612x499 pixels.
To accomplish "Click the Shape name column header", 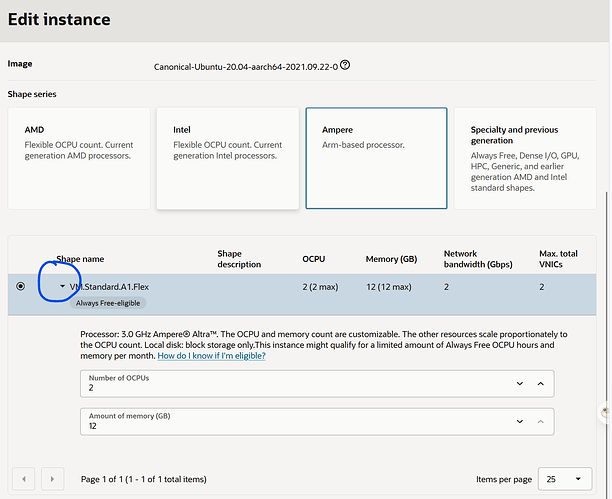I will (x=80, y=259).
